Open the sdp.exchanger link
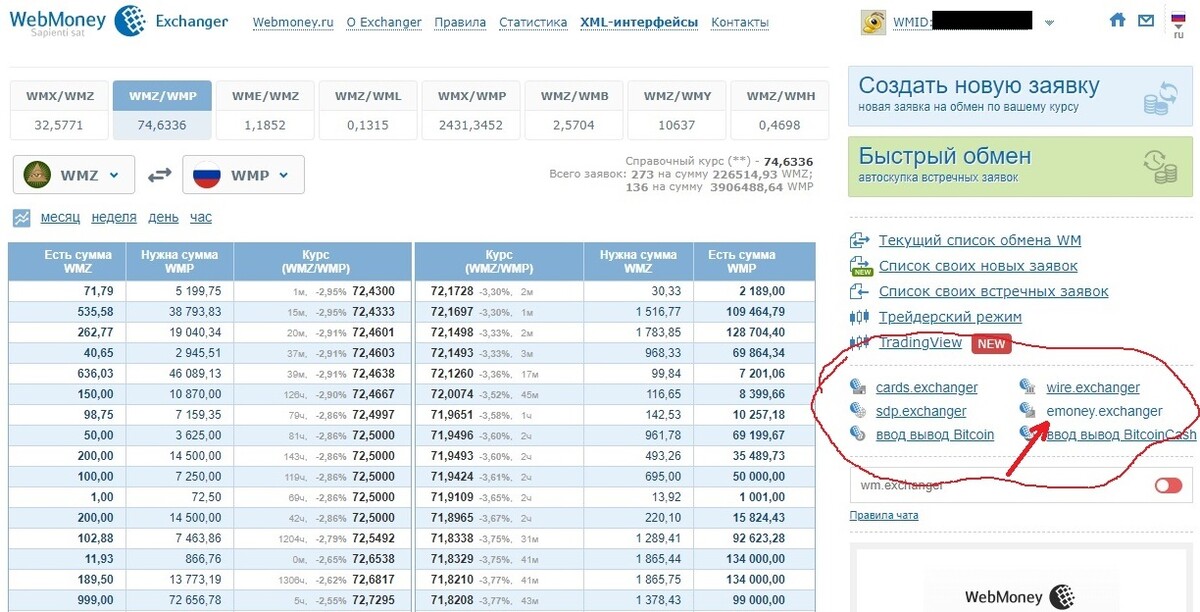Viewport: 1200px width, 612px height. coord(921,411)
